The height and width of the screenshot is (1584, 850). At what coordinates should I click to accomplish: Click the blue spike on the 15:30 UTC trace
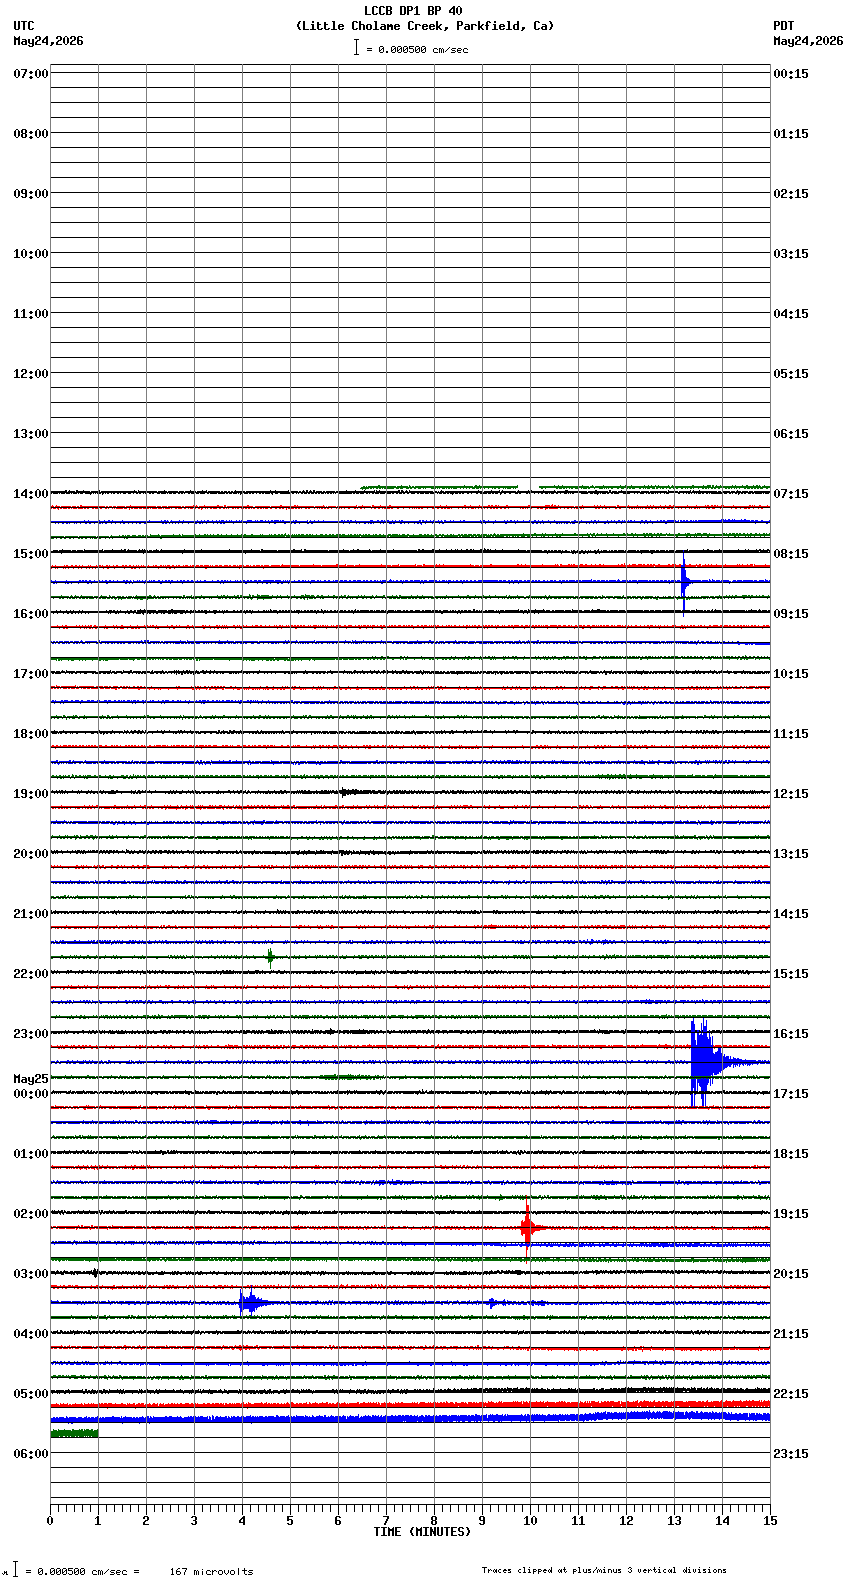pyautogui.click(x=684, y=582)
